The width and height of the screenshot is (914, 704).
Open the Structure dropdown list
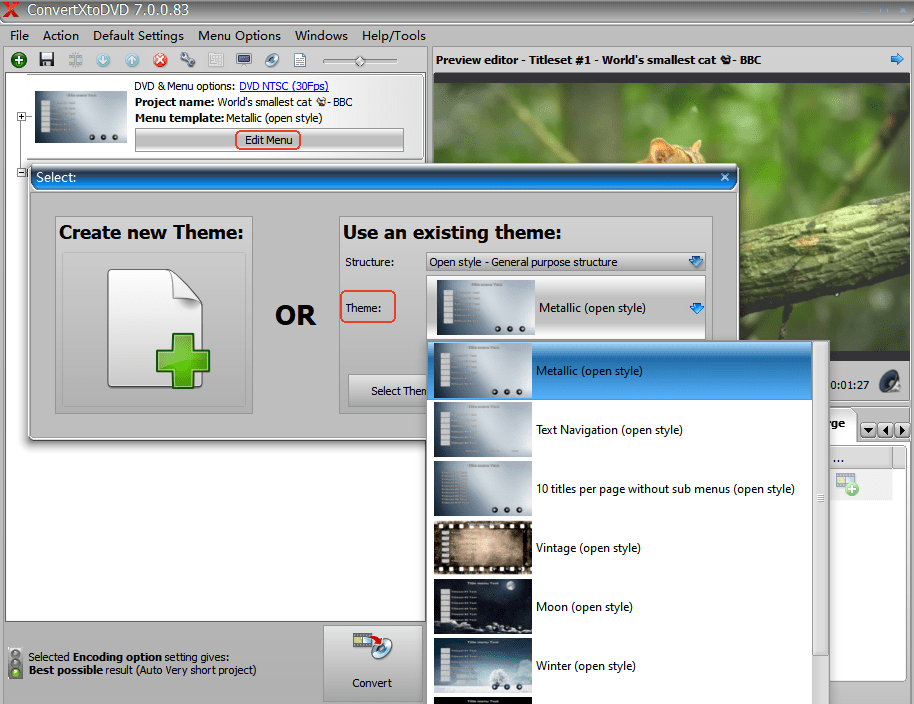[x=696, y=262]
